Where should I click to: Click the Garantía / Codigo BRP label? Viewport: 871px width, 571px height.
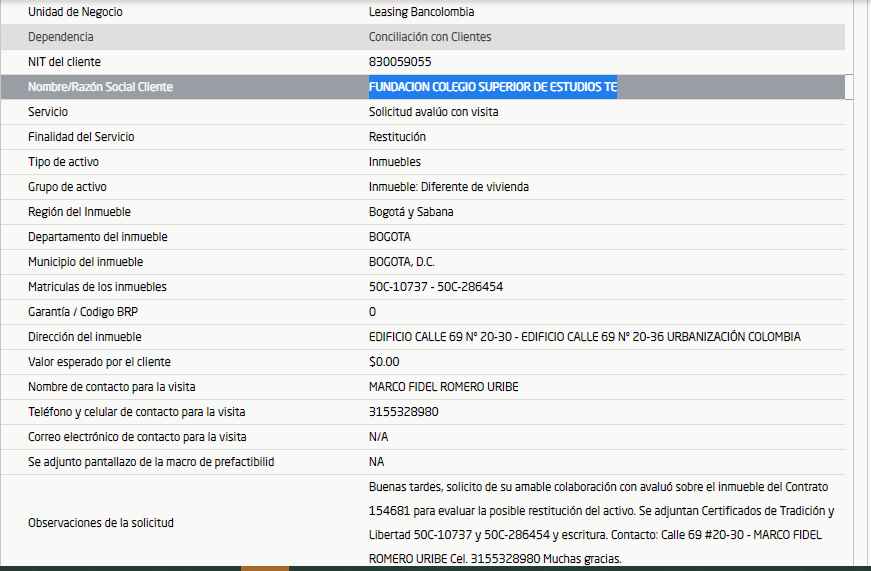tap(83, 312)
